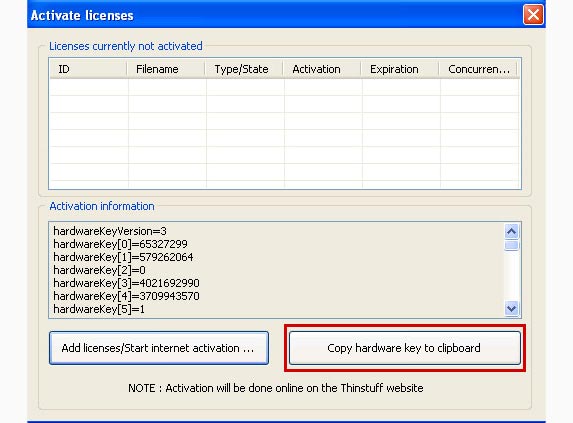Select the truncated Concurren... column header
The image size is (573, 423).
478,69
